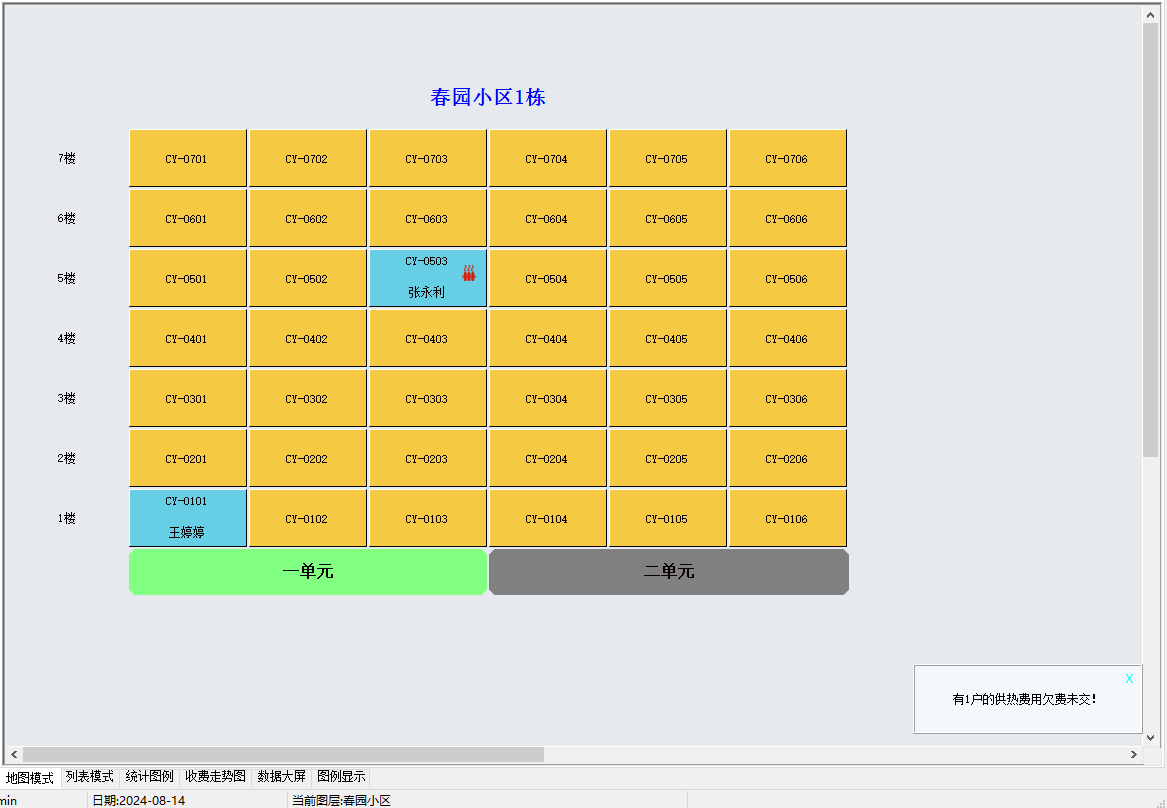Select room CY-0706
This screenshot has width=1167, height=808.
787,158
